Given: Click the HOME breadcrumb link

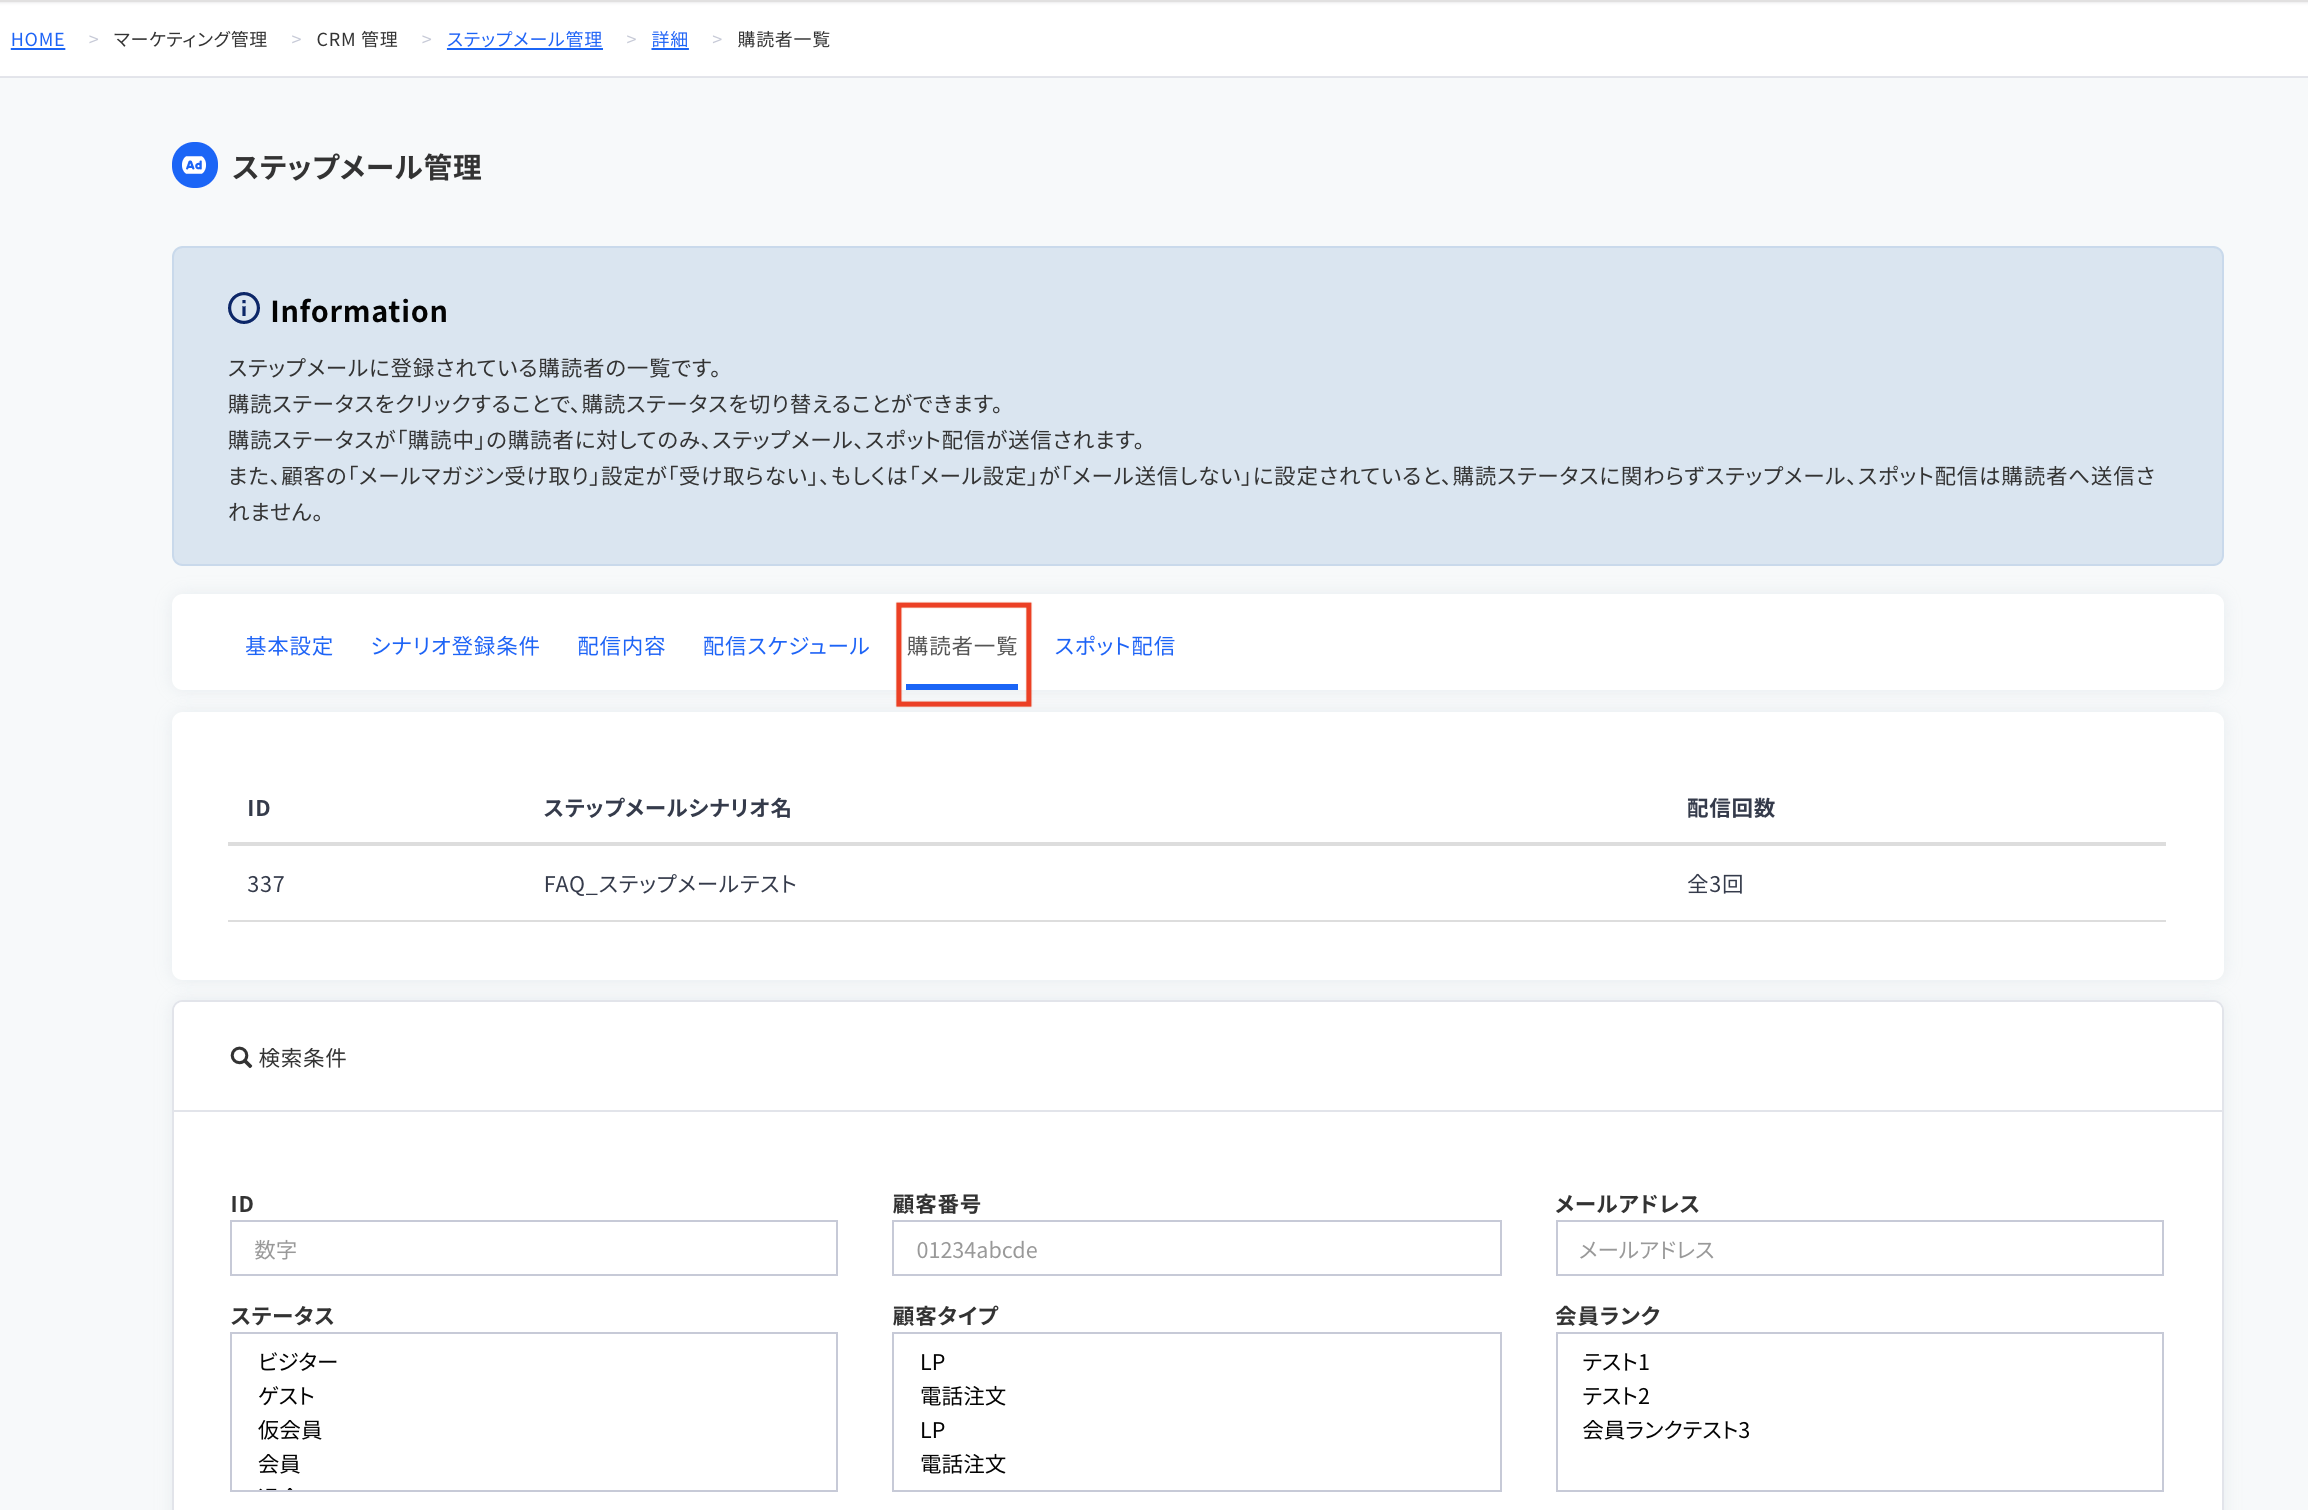Looking at the screenshot, I should click(x=38, y=39).
